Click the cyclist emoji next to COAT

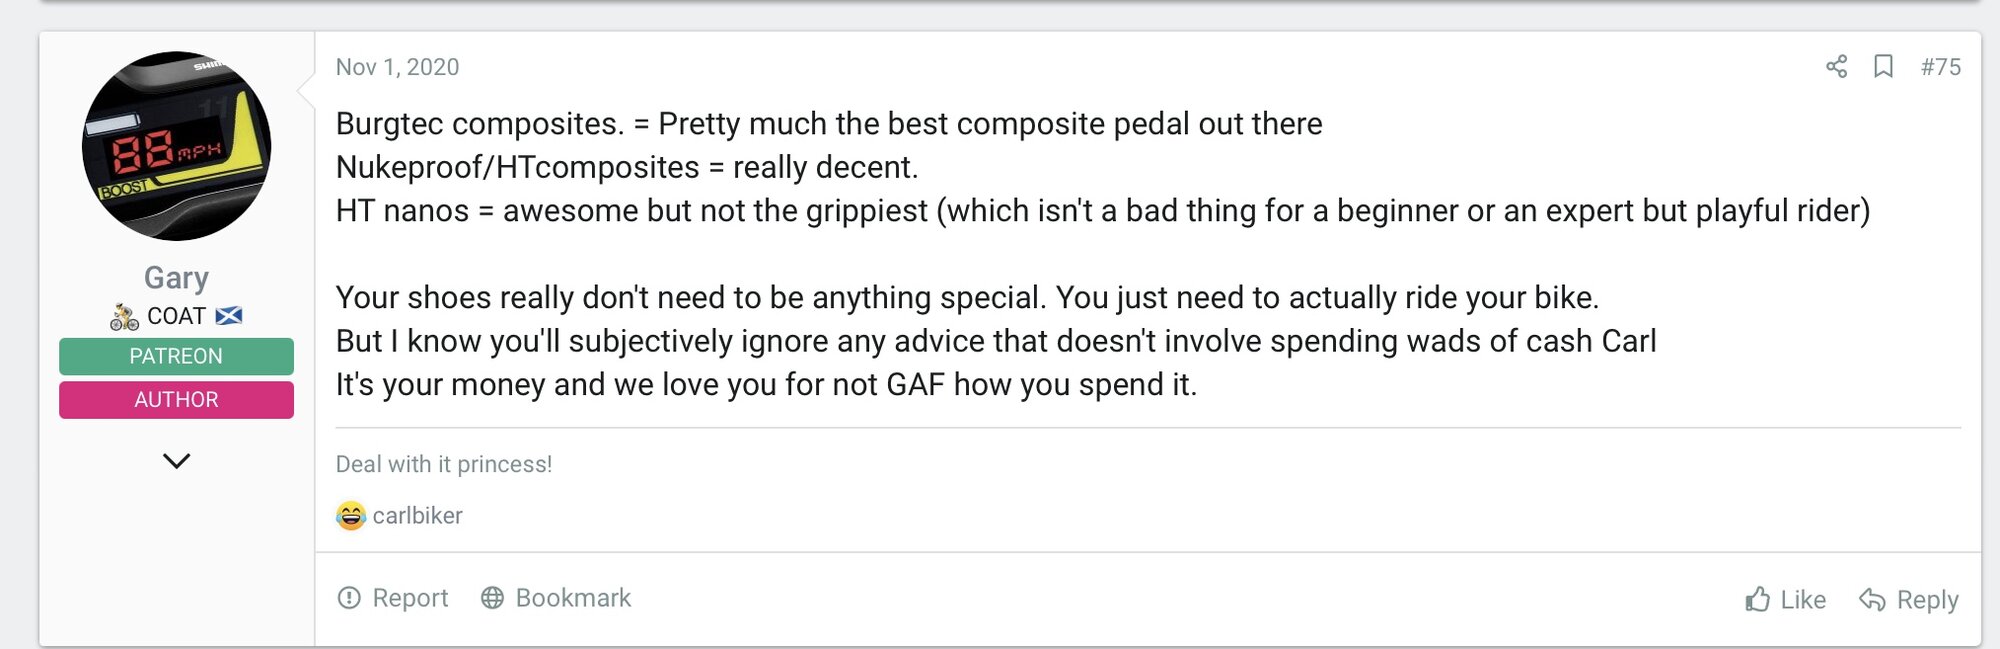tap(124, 317)
